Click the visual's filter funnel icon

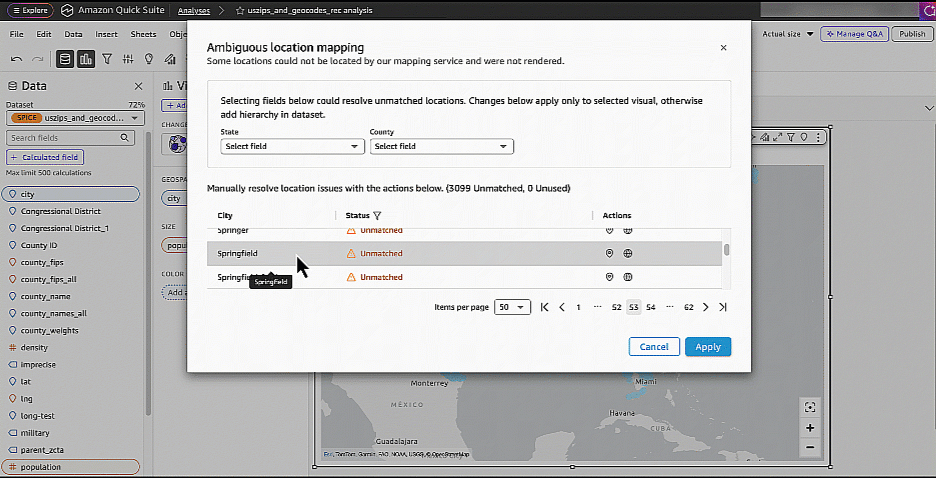click(x=790, y=137)
